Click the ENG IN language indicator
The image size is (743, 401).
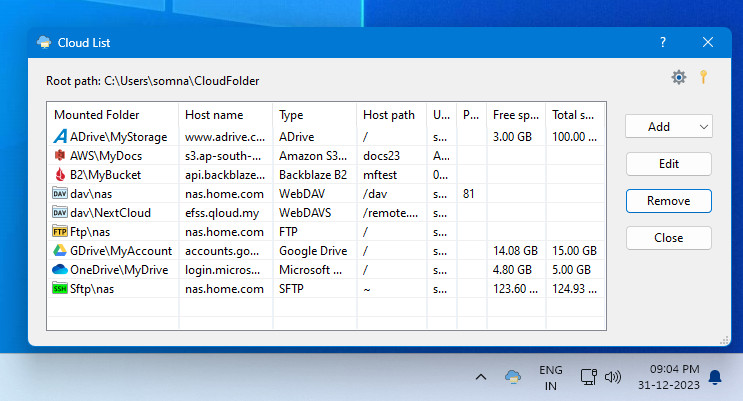(x=551, y=378)
